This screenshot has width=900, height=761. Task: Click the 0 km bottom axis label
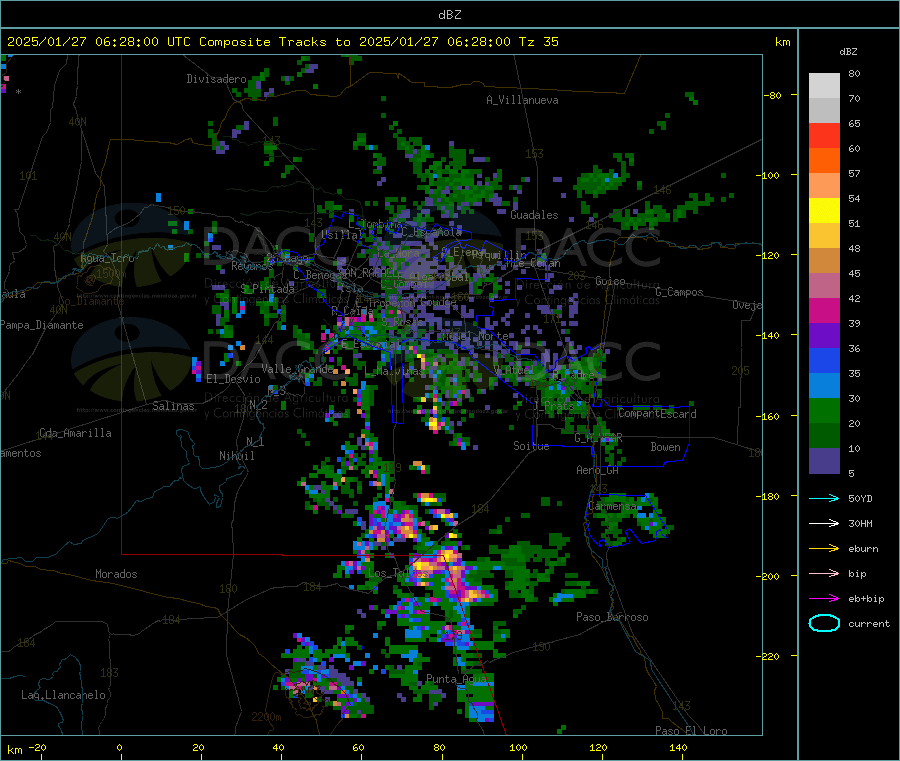(119, 747)
